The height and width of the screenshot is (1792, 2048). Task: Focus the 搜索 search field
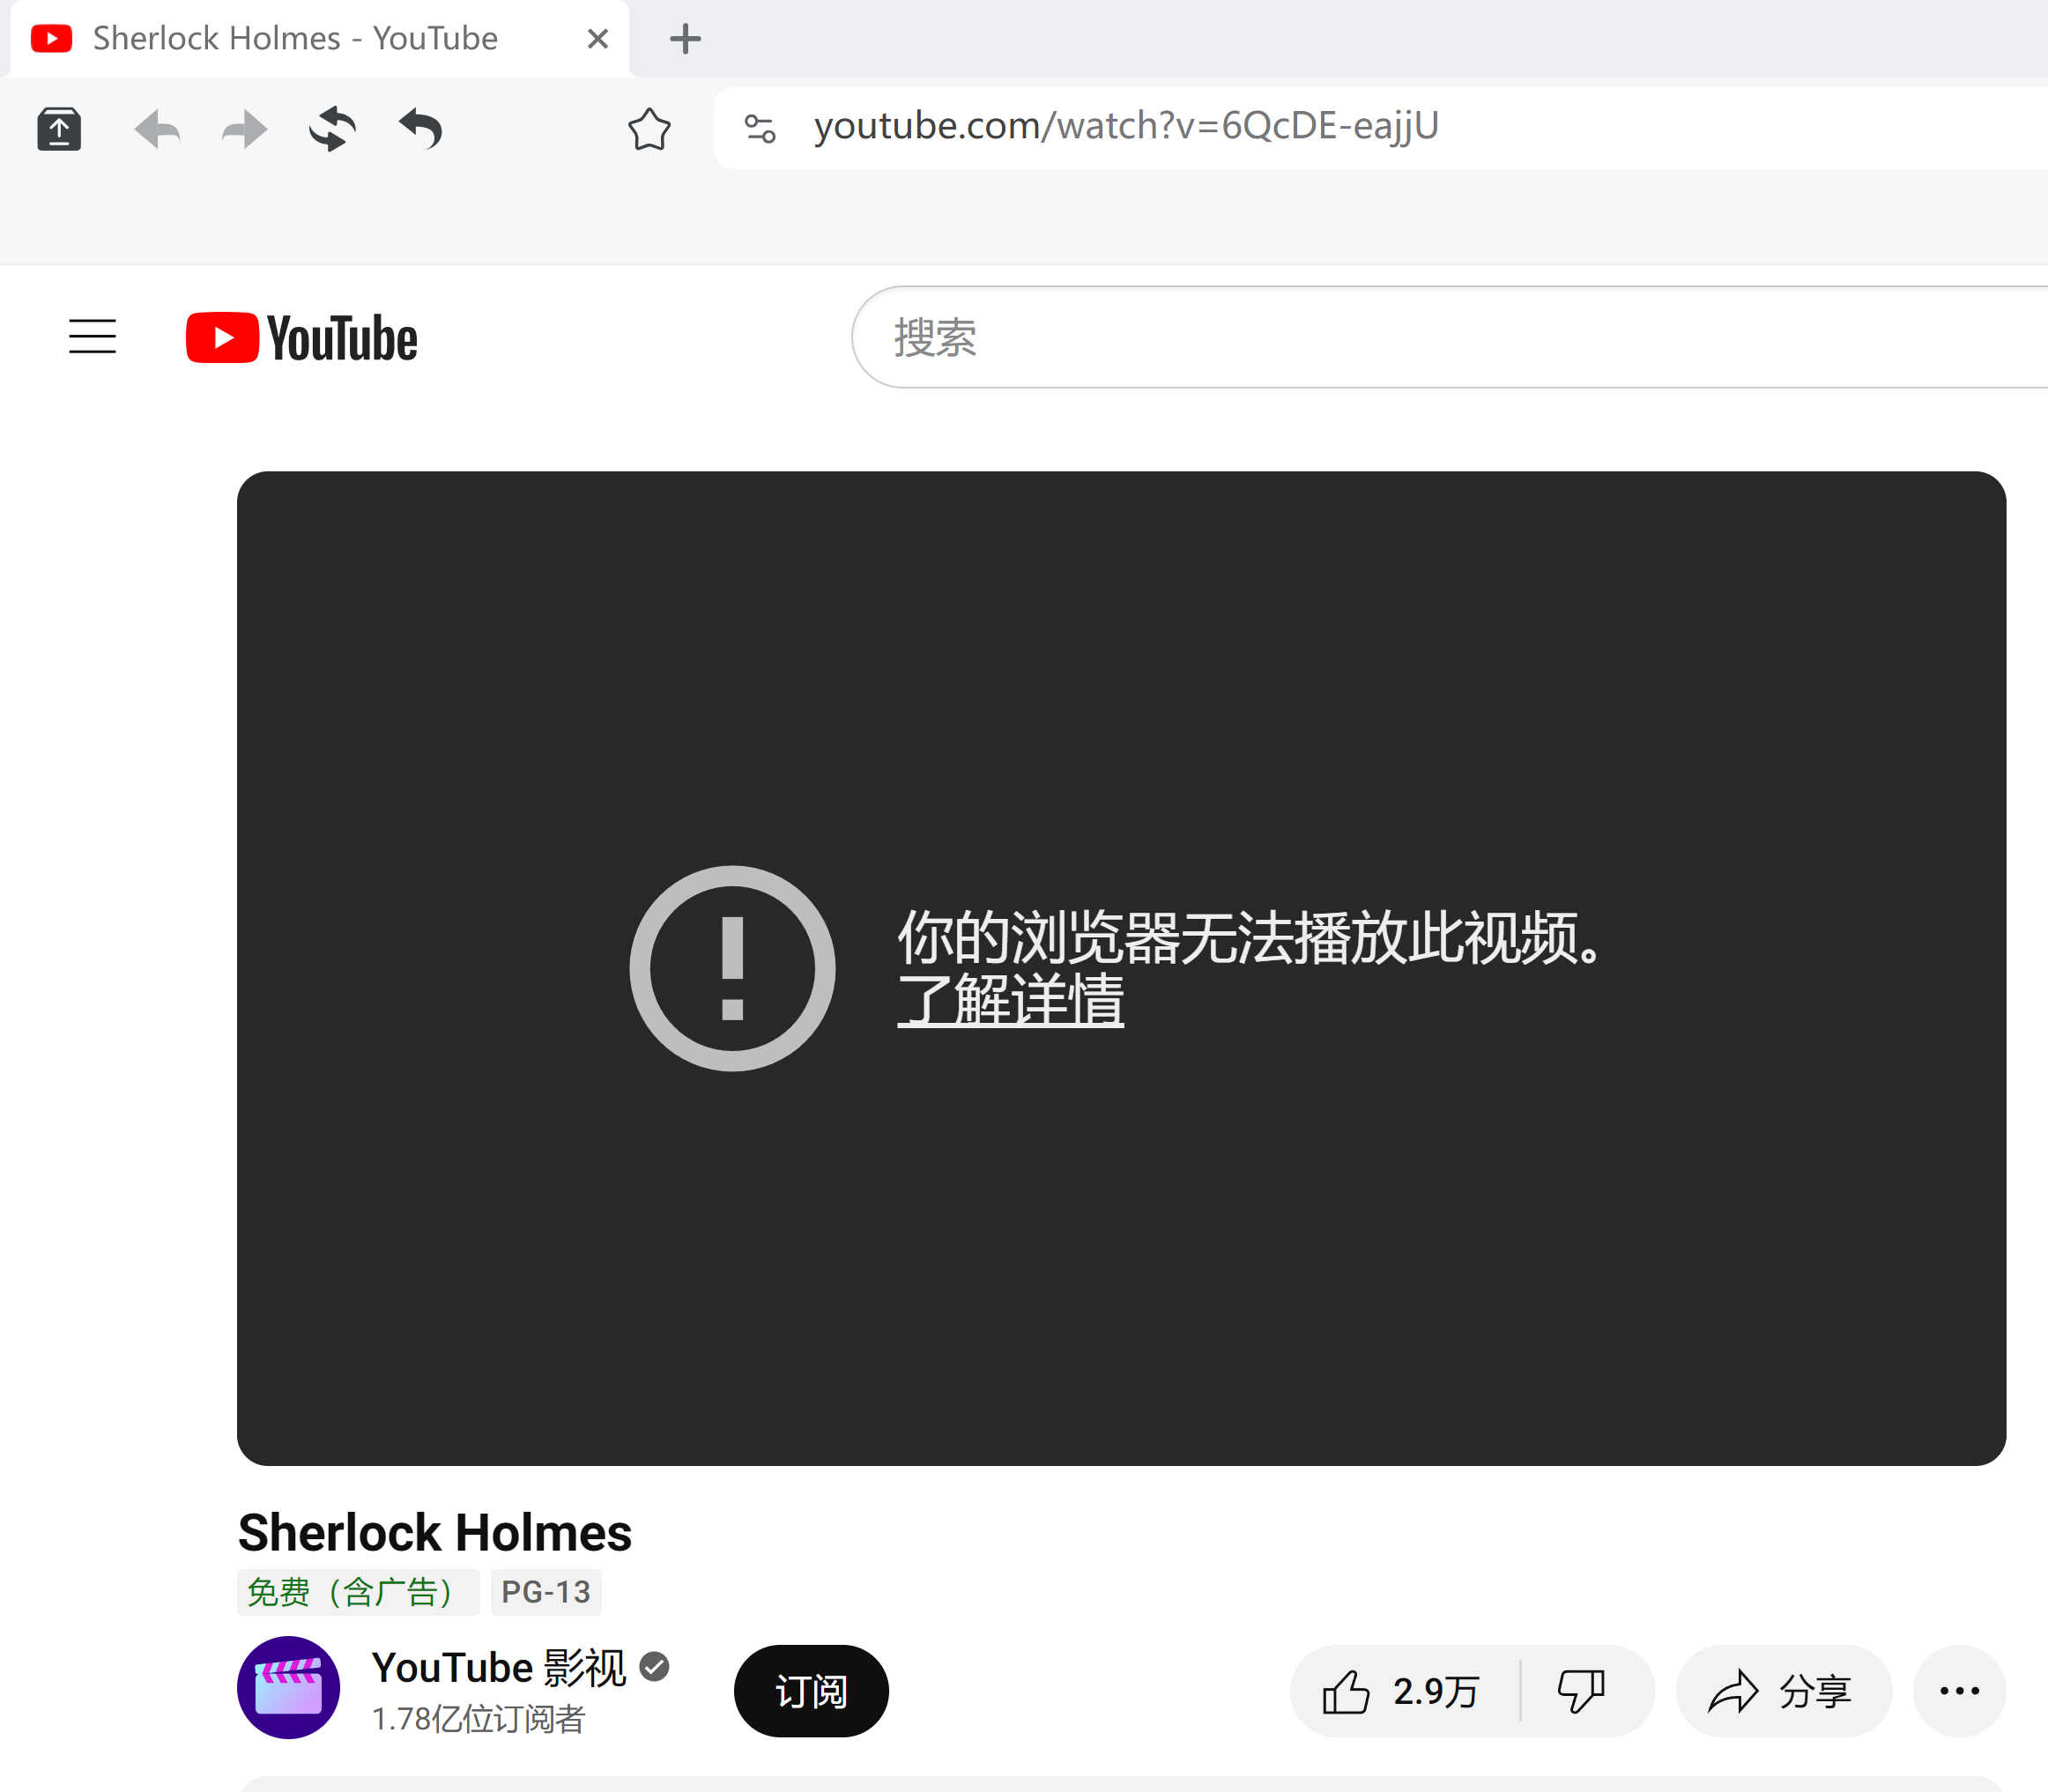click(x=1450, y=337)
